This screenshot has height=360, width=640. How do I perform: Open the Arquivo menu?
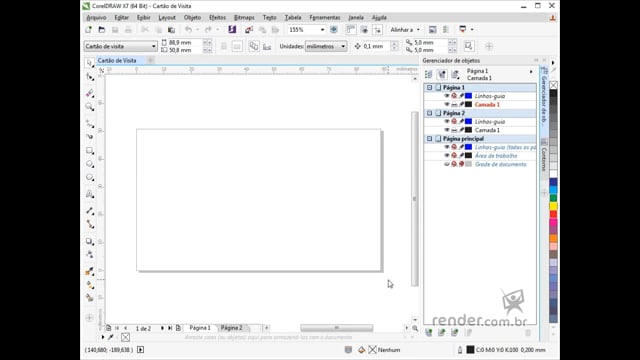pyautogui.click(x=96, y=18)
